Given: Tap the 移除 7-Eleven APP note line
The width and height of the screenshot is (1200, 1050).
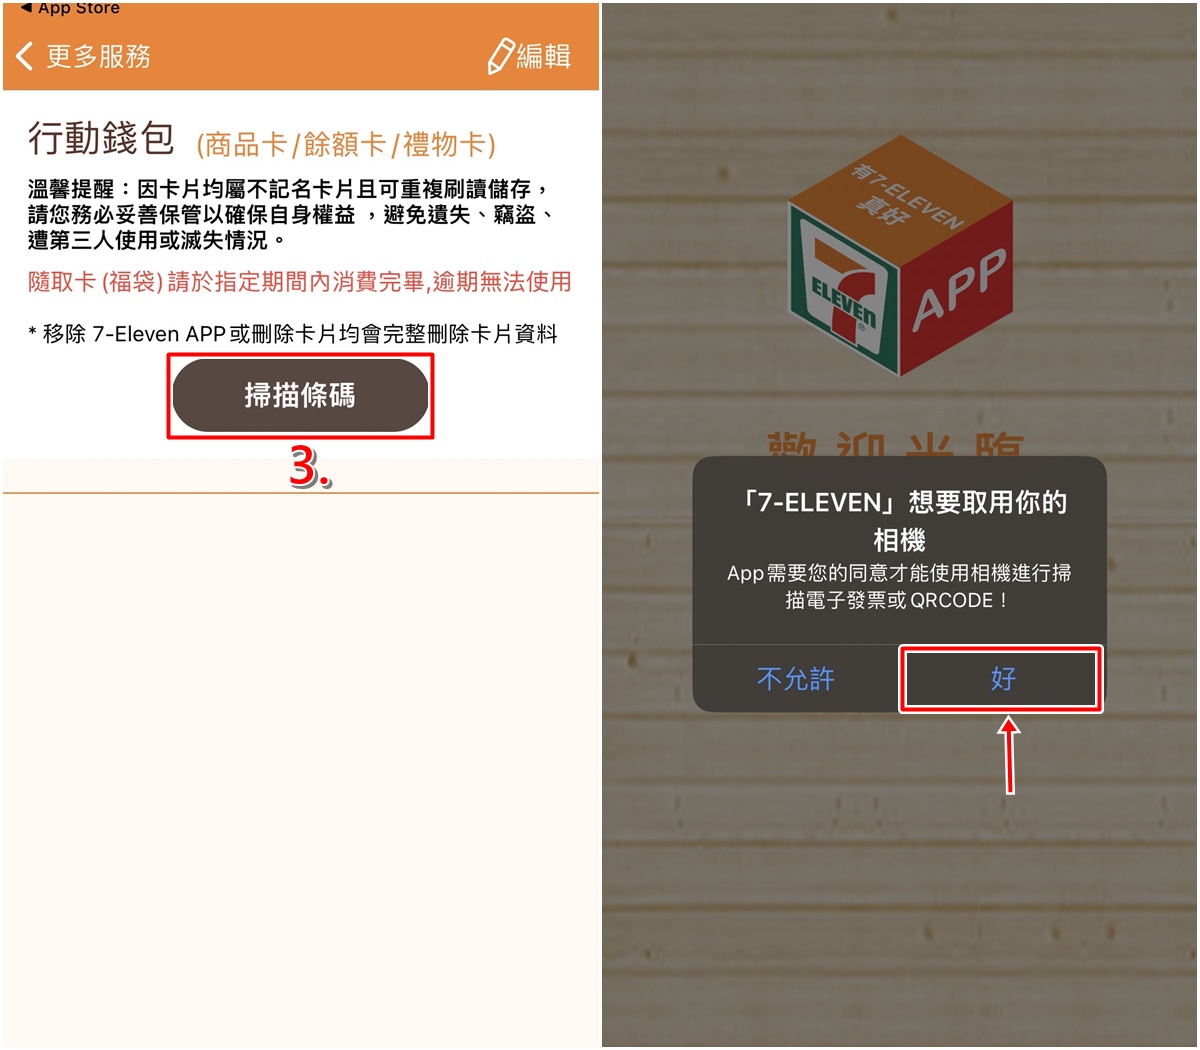Looking at the screenshot, I should 293,334.
